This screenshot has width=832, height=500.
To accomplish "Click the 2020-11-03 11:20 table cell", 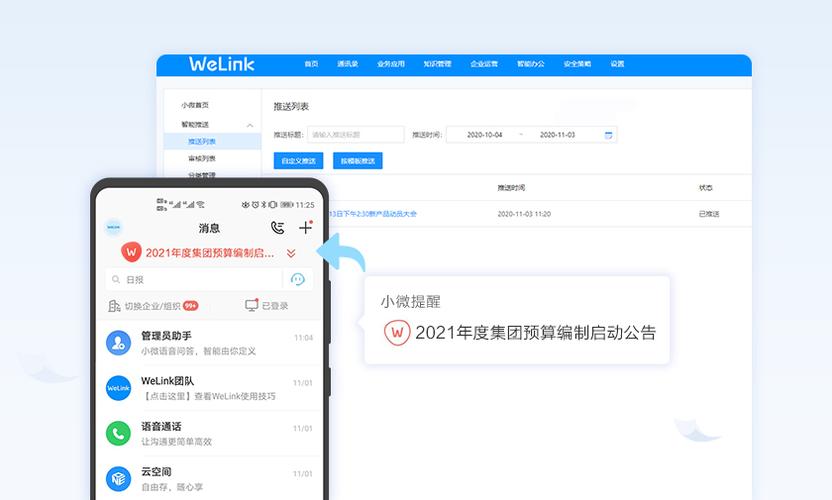I will coord(524,214).
